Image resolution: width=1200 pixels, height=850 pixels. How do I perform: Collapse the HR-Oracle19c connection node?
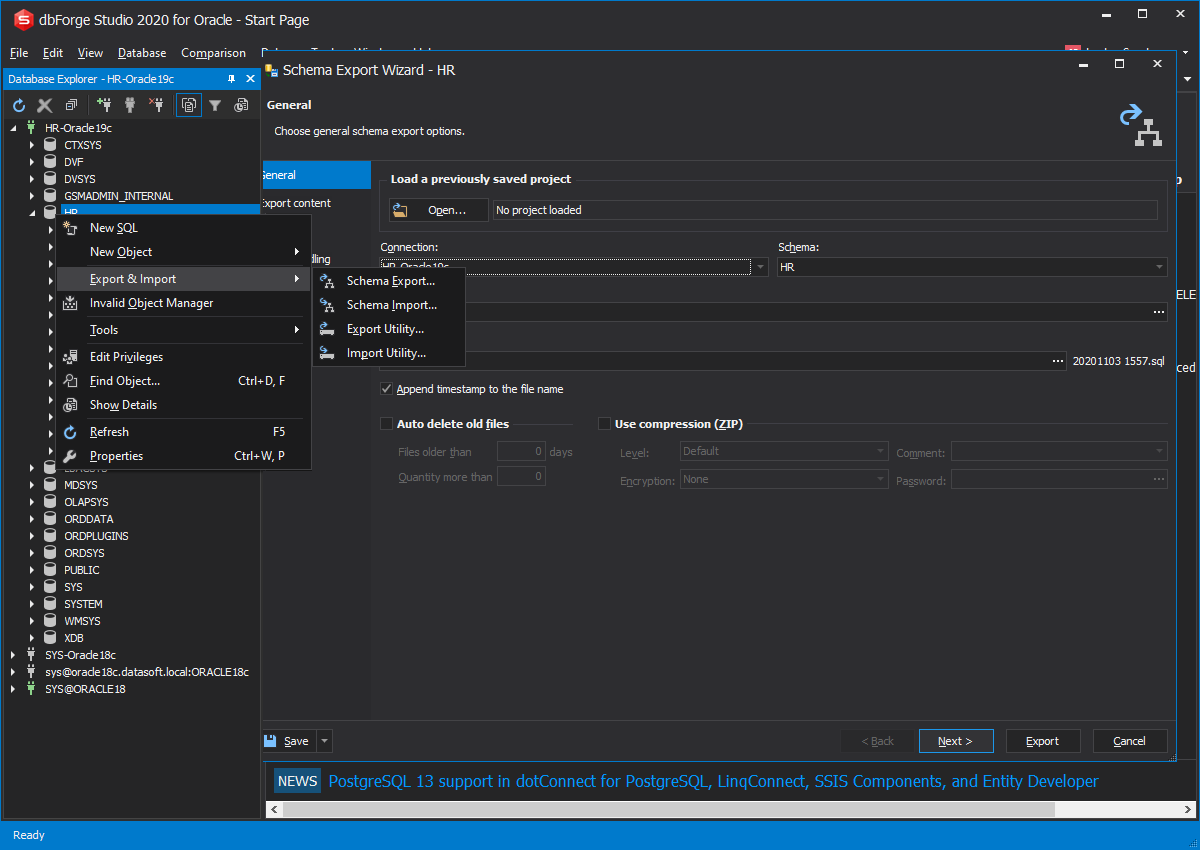[x=14, y=128]
